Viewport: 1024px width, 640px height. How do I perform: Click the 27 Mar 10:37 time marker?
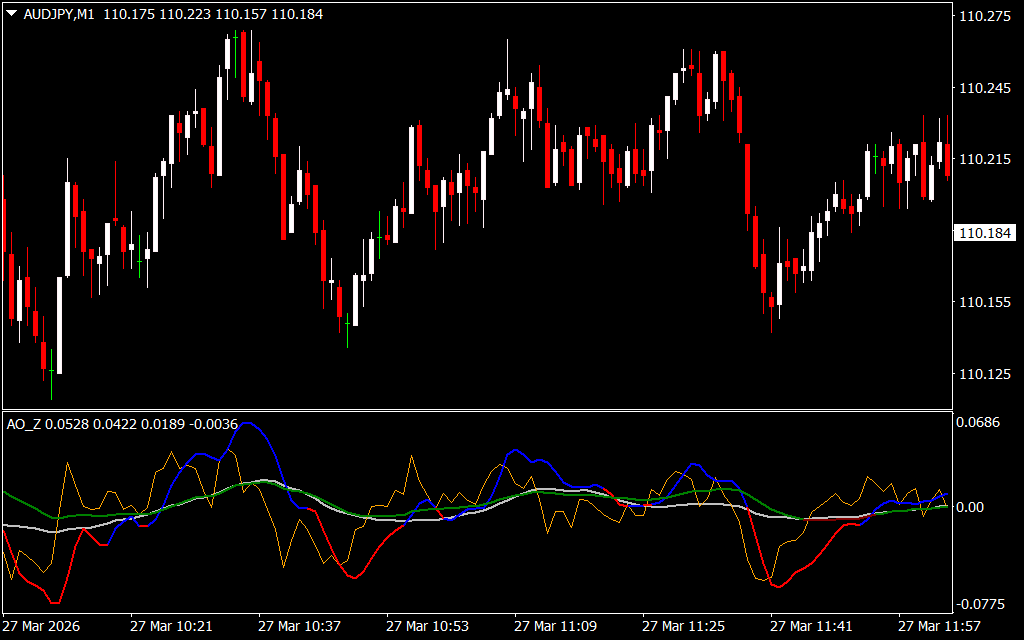pos(299,626)
